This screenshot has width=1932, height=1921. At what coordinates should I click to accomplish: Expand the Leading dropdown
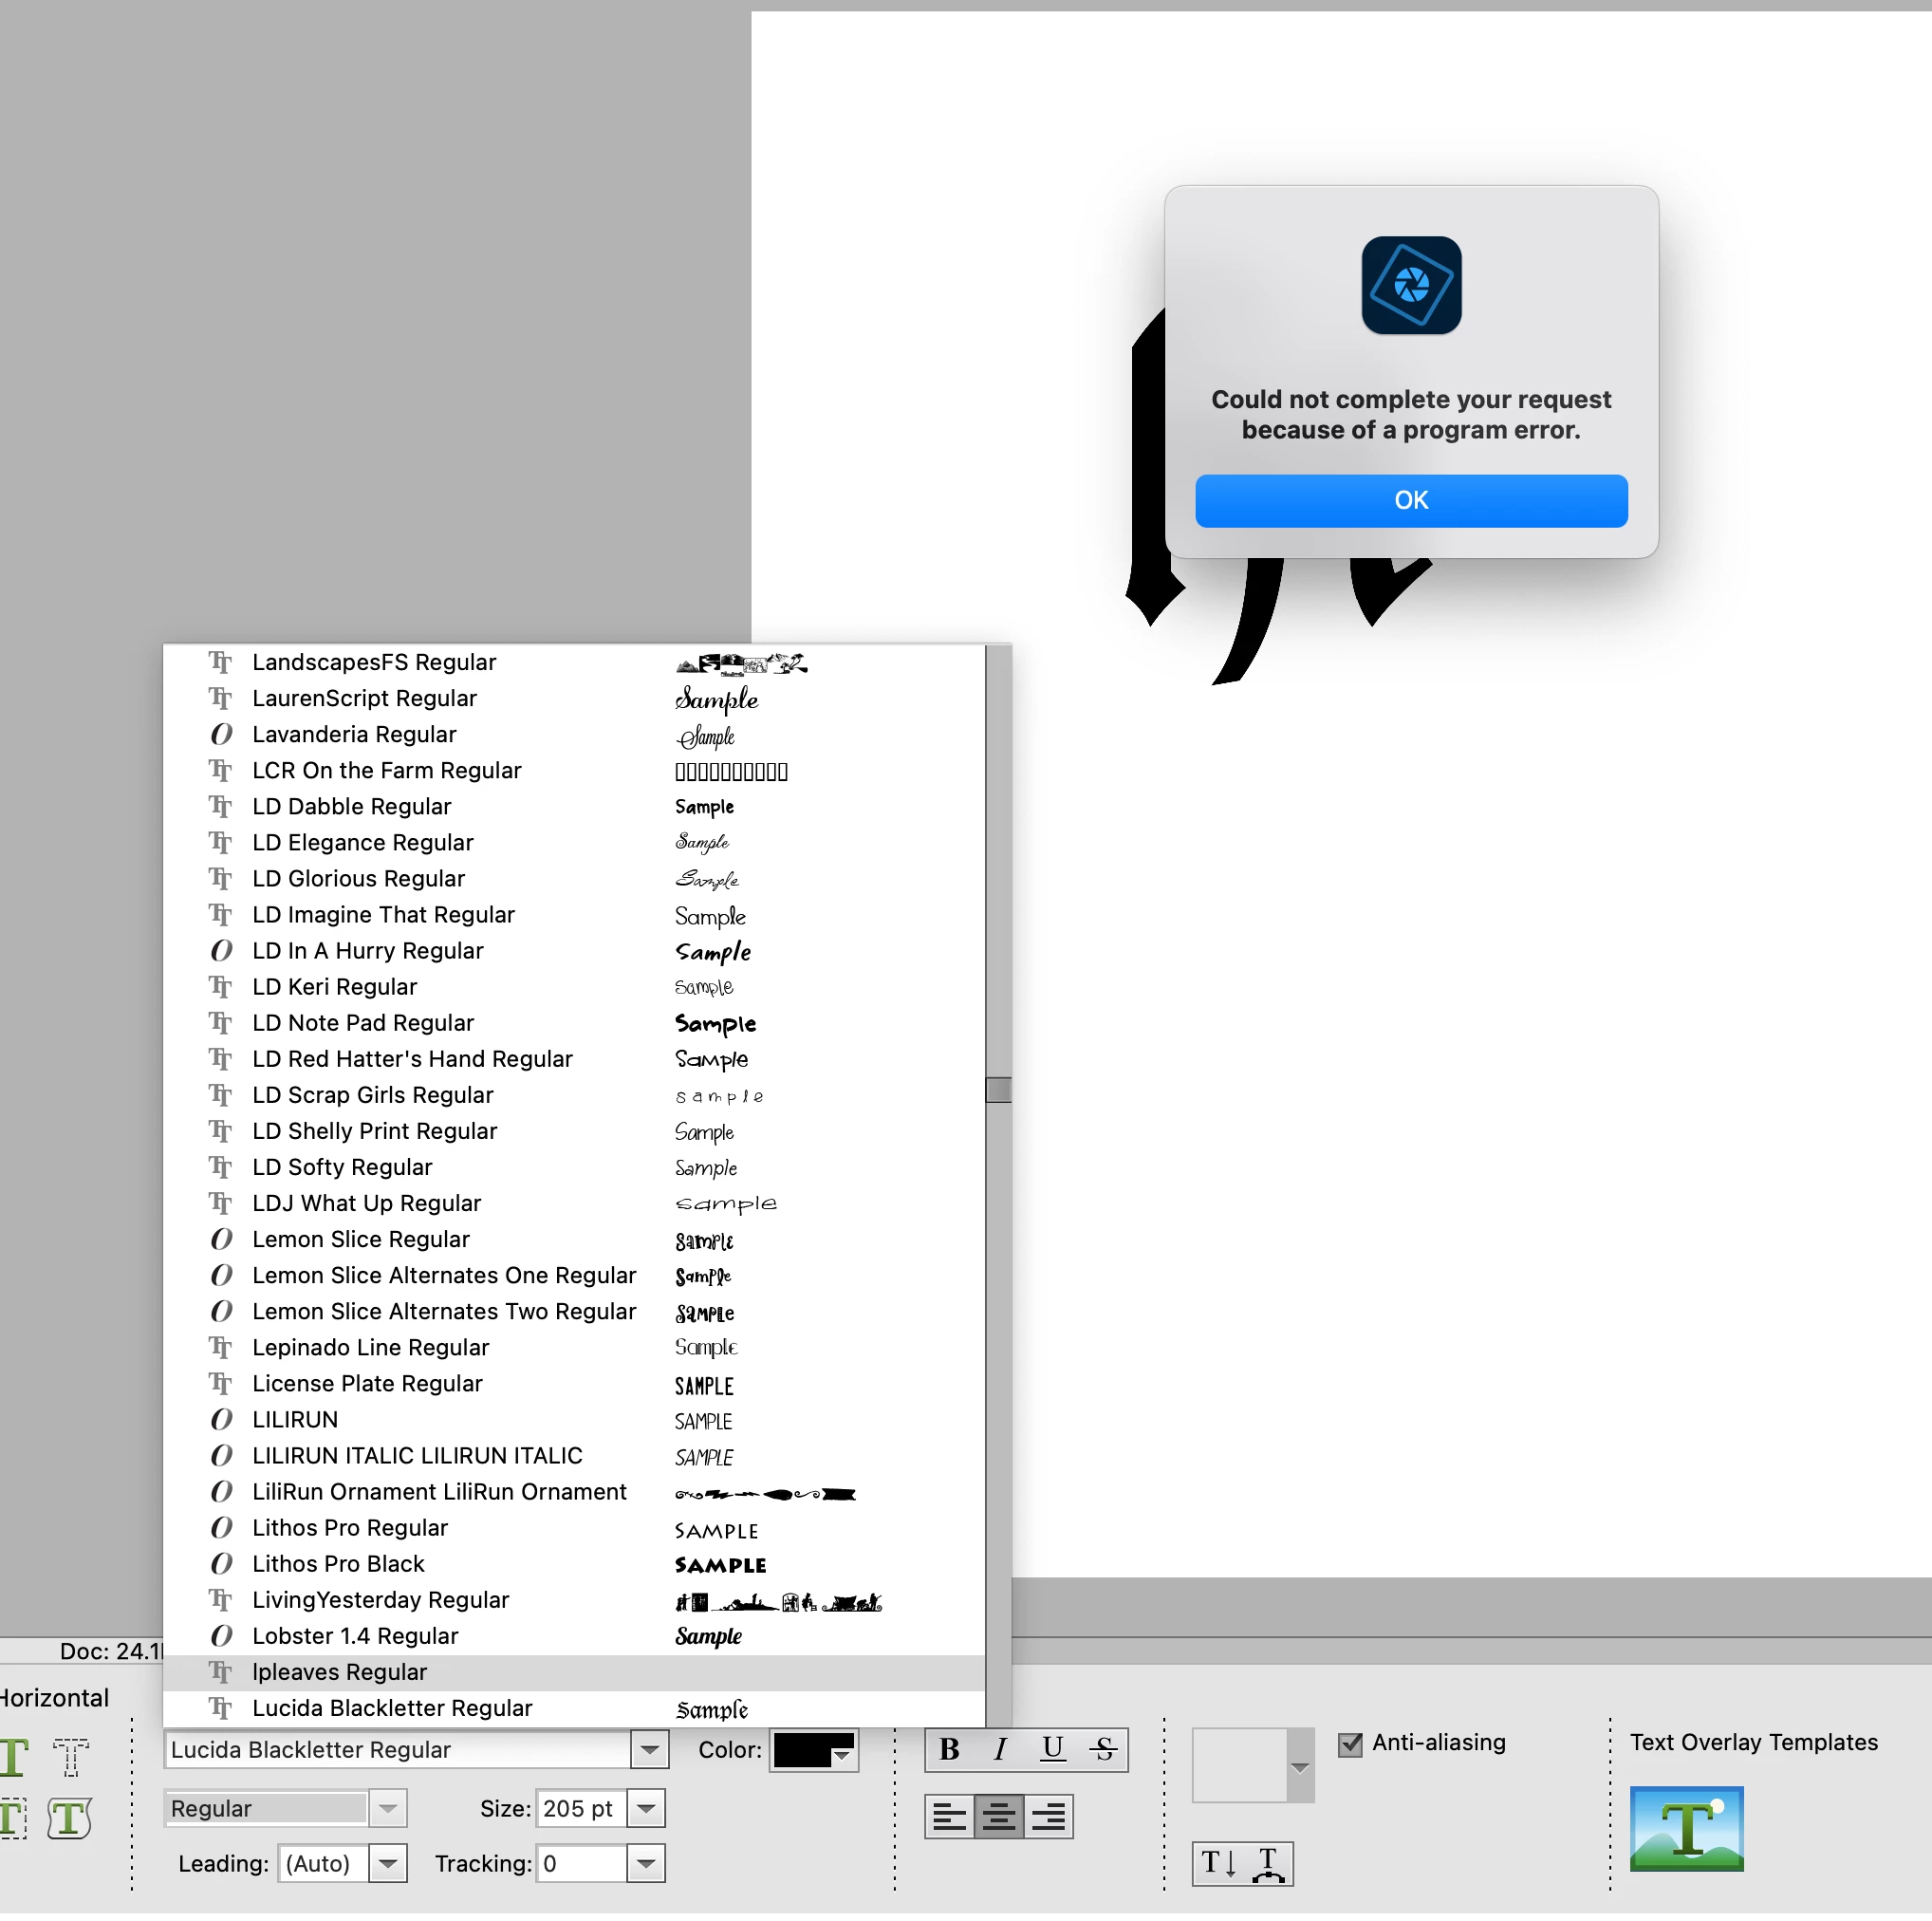[x=388, y=1863]
